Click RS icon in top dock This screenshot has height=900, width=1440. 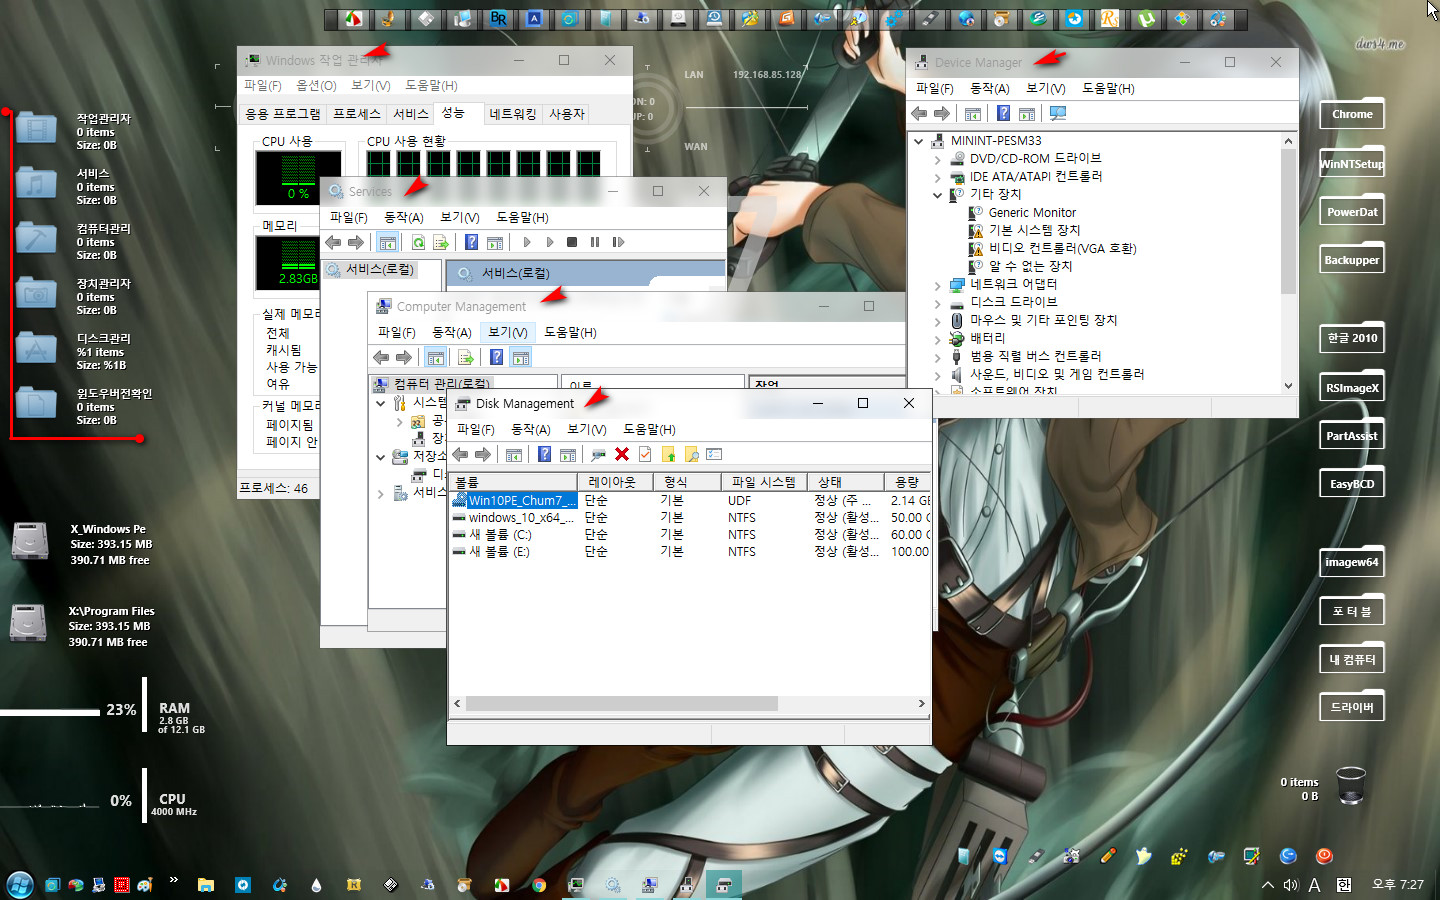point(1110,18)
